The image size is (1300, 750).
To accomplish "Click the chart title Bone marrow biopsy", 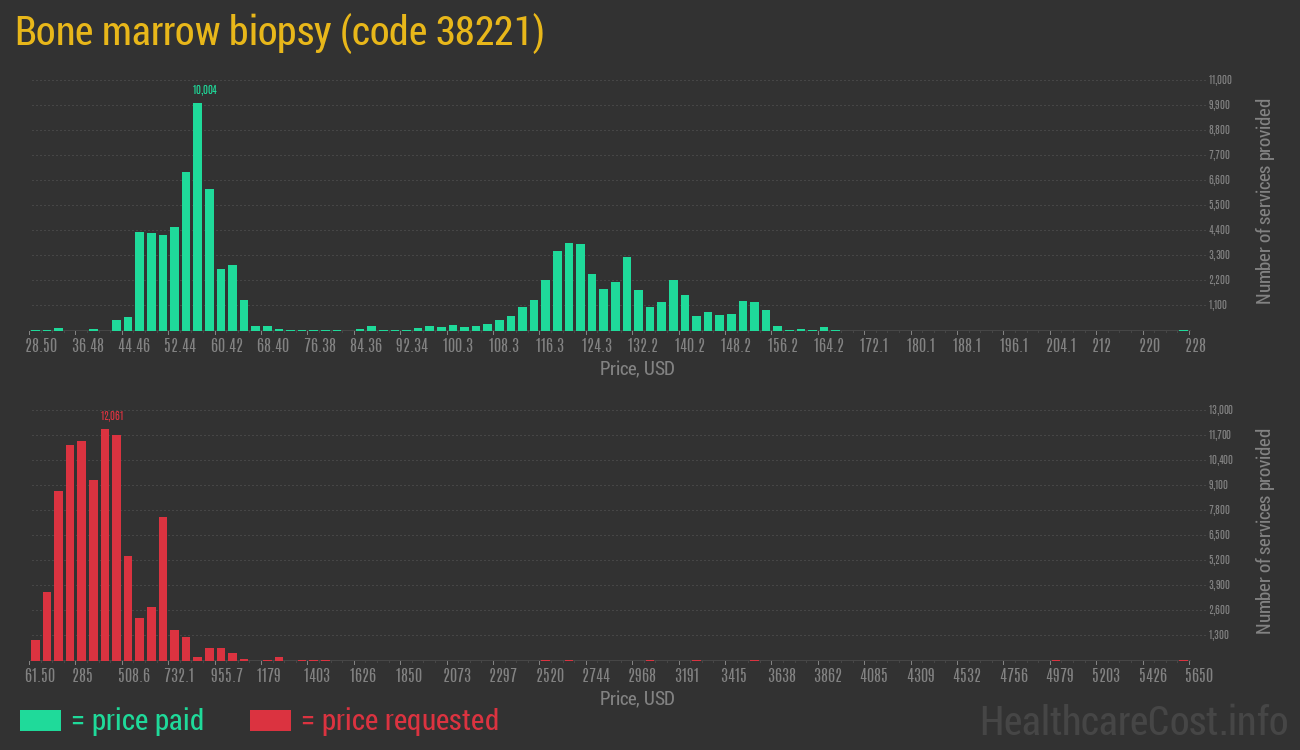I will [x=280, y=32].
